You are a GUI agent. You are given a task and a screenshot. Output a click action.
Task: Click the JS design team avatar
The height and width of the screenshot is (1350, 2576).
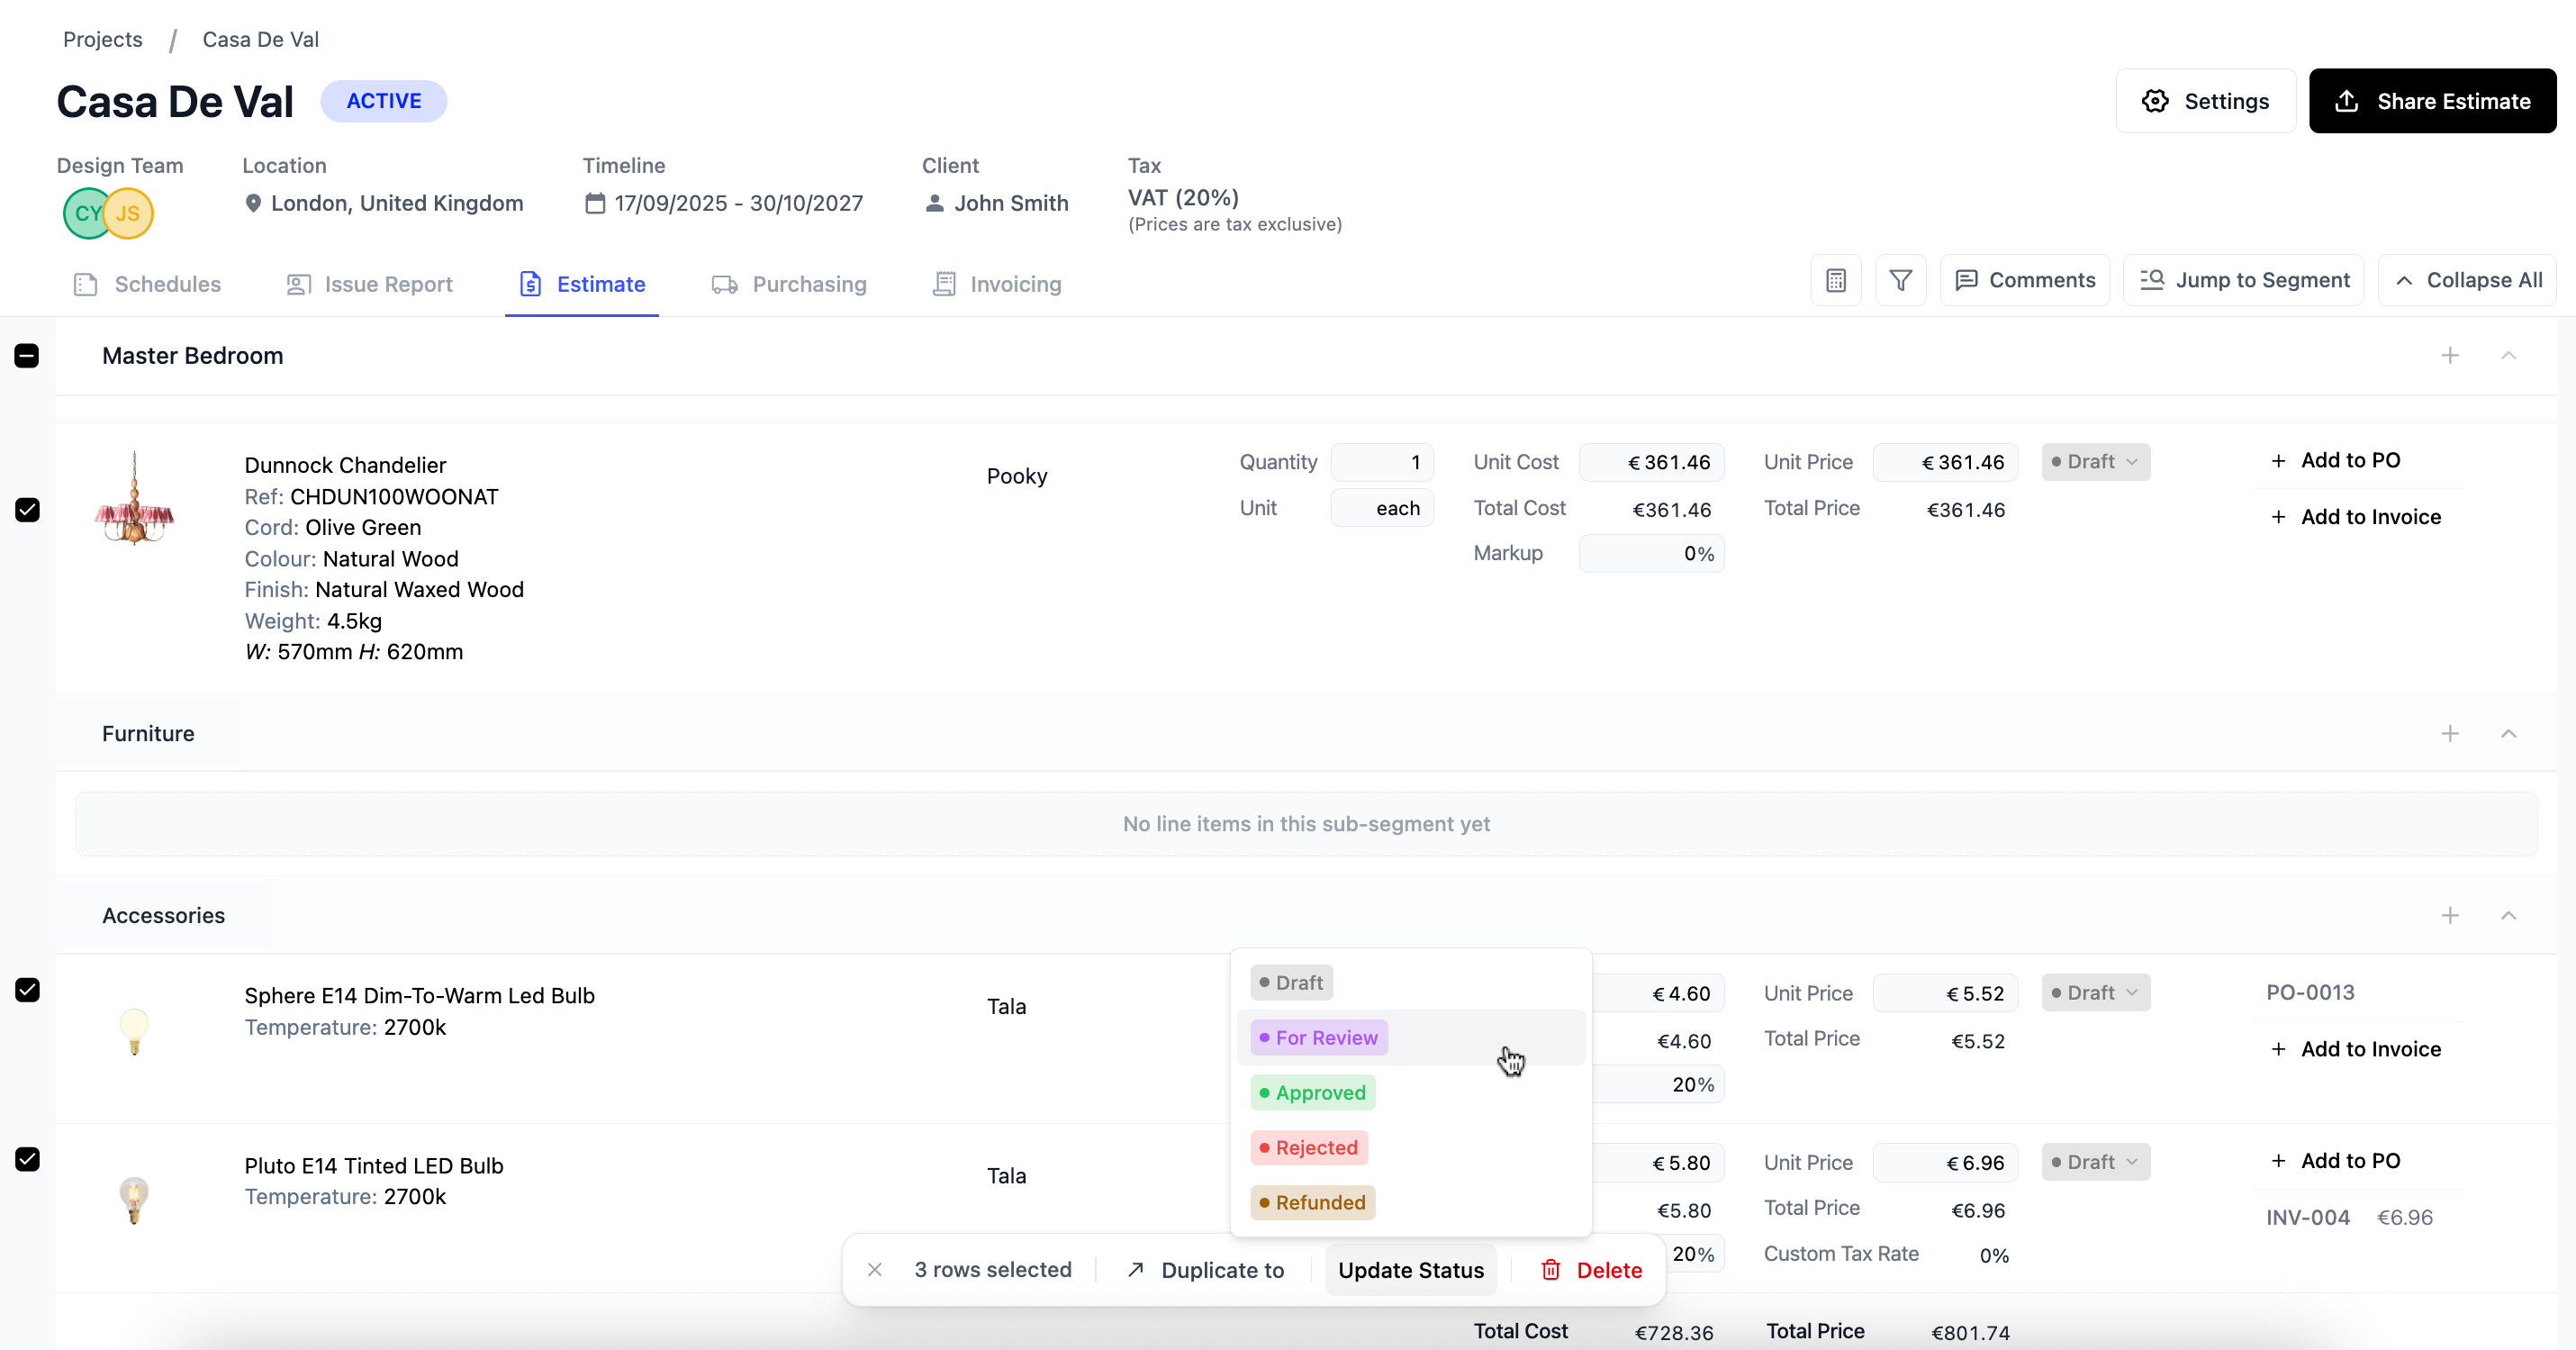tap(129, 213)
